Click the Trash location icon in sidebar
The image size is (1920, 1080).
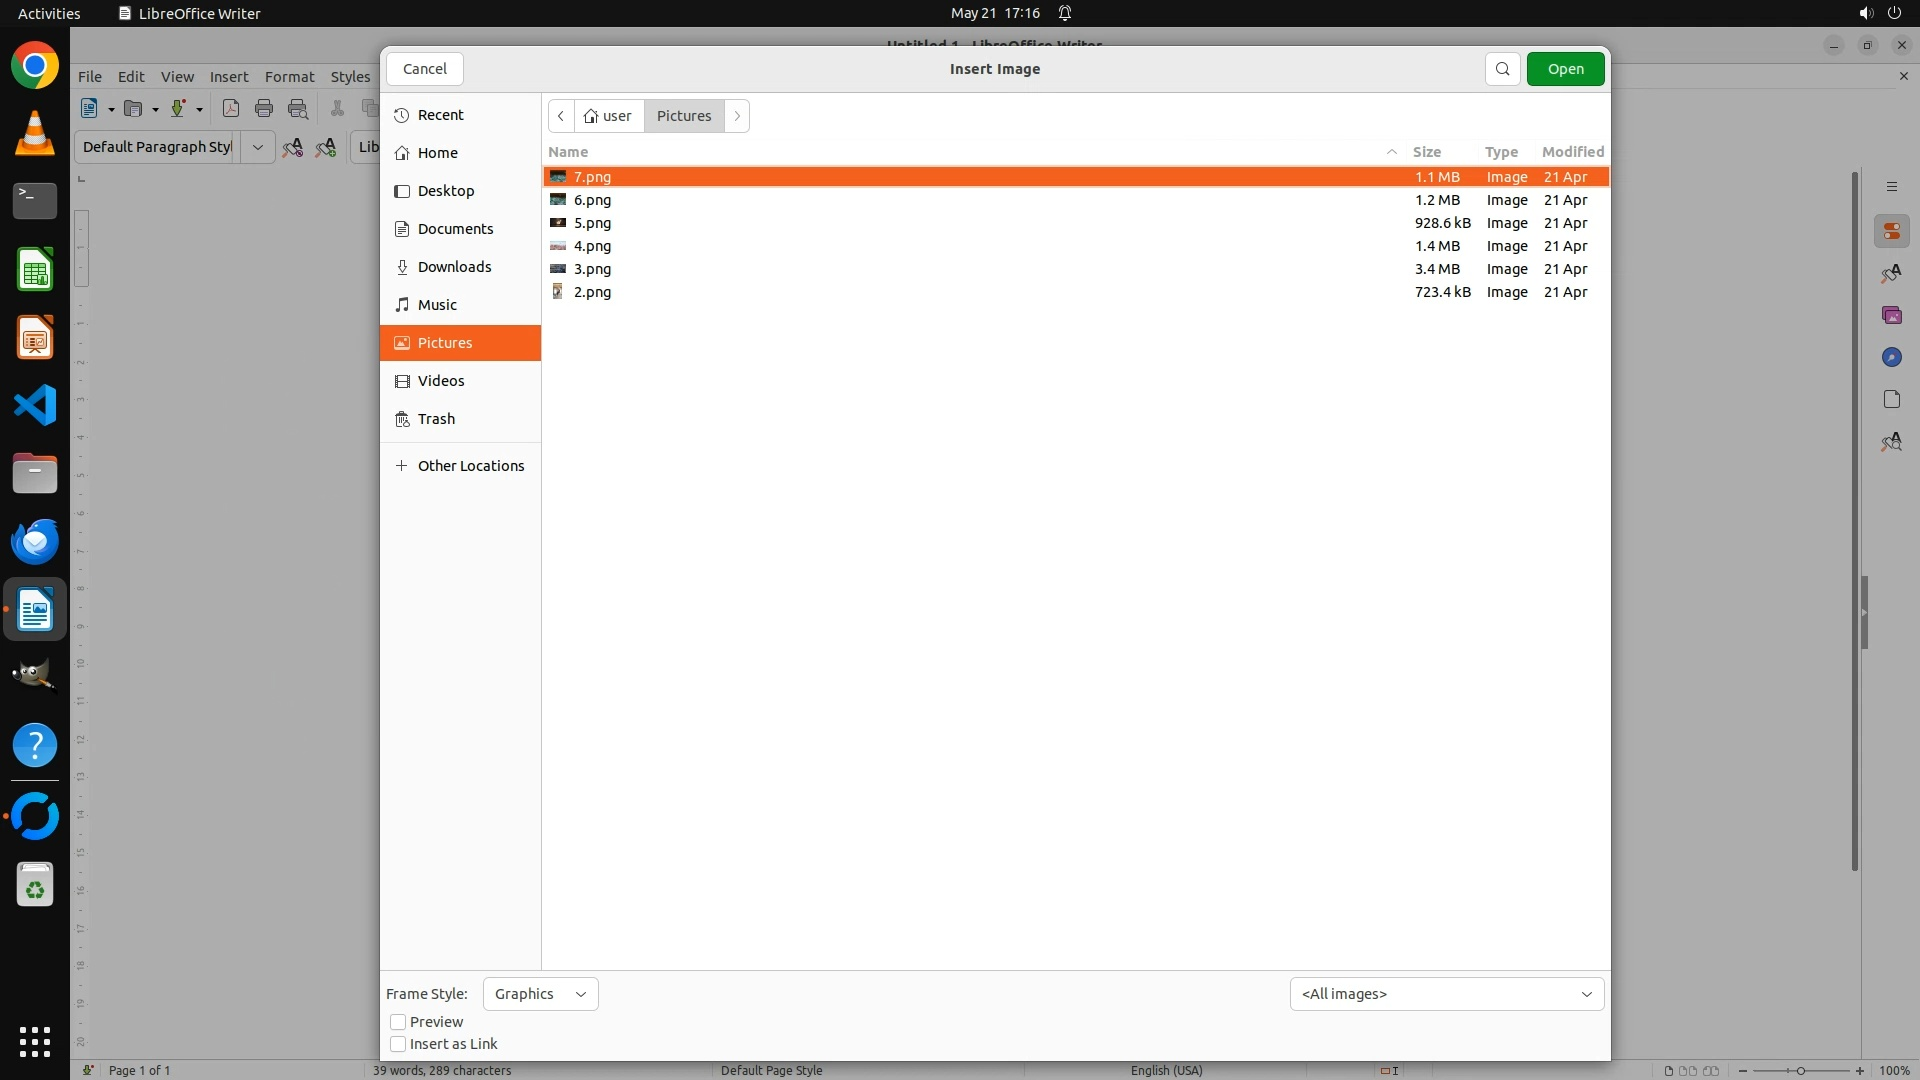tap(402, 419)
